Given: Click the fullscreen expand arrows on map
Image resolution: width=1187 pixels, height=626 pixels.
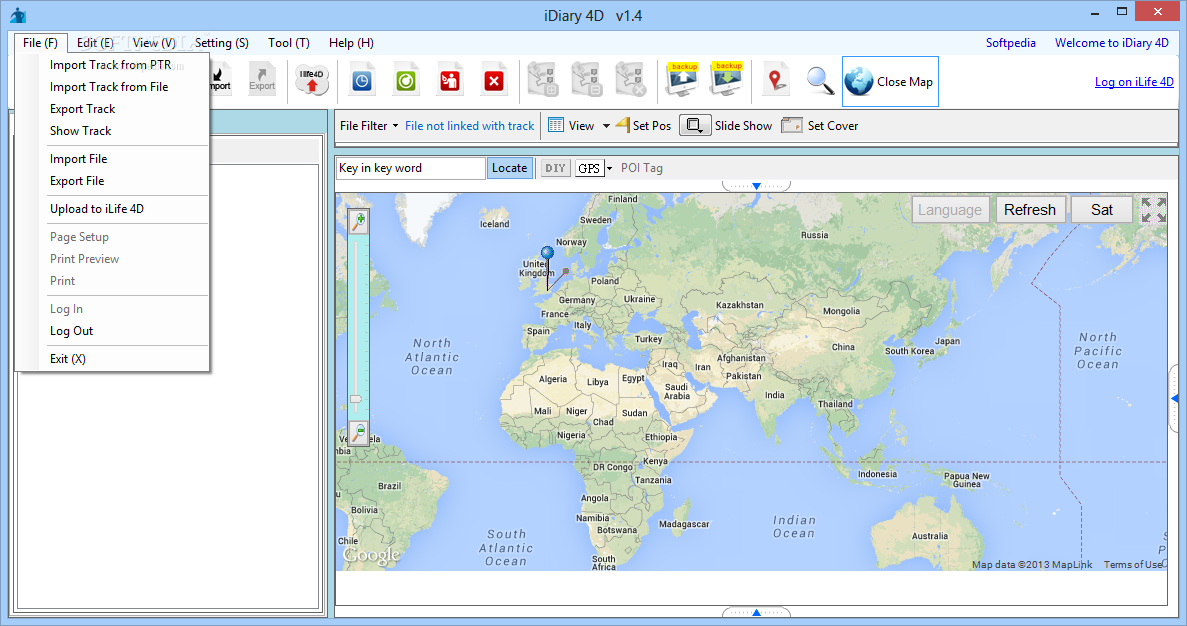Looking at the screenshot, I should [1154, 210].
